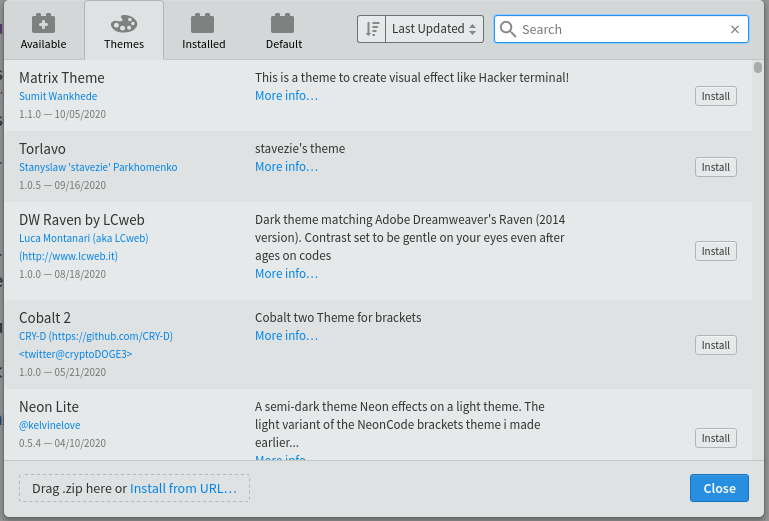Open @kelvinelove author link
Image resolution: width=769 pixels, height=521 pixels.
coord(50,425)
